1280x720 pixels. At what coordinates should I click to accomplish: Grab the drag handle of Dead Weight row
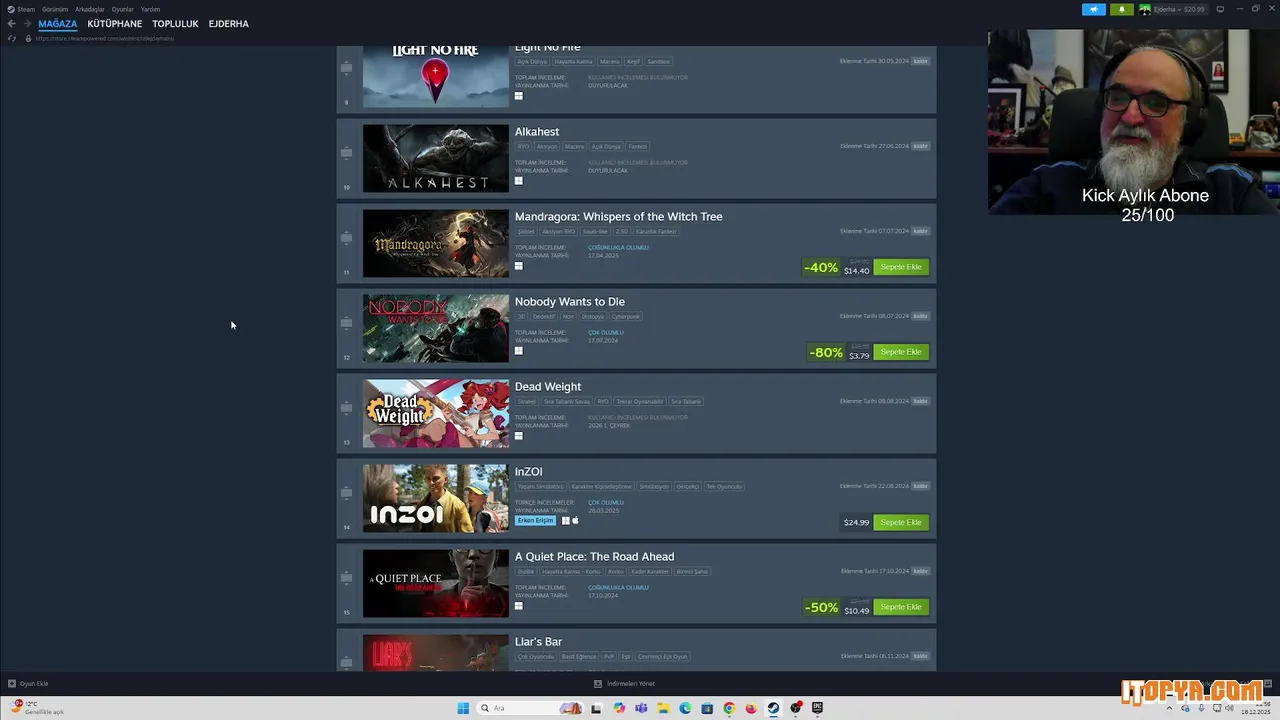[346, 408]
